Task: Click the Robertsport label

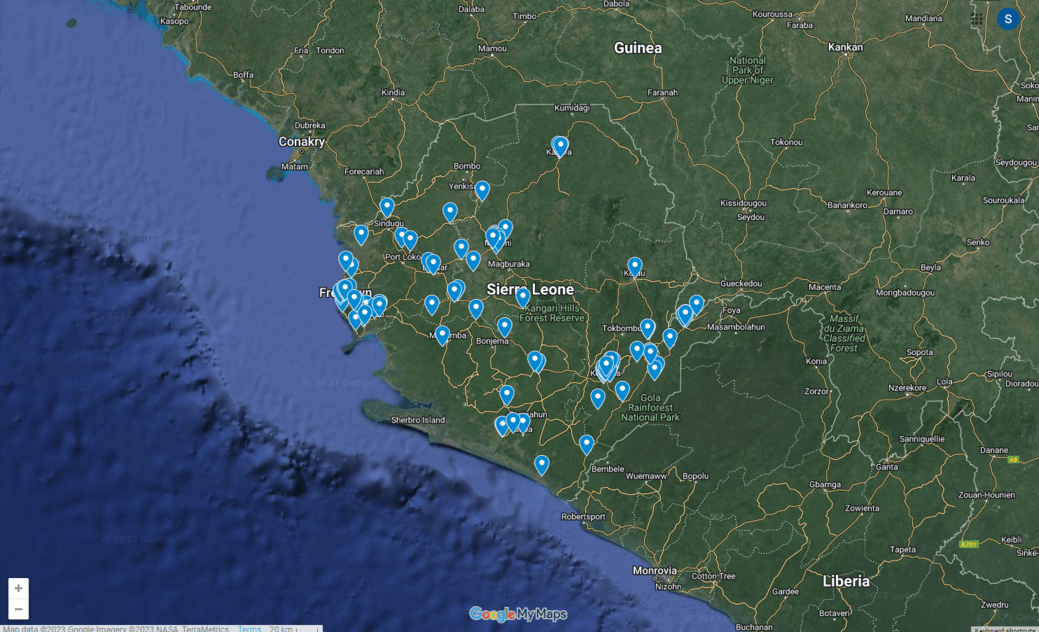Action: click(583, 517)
